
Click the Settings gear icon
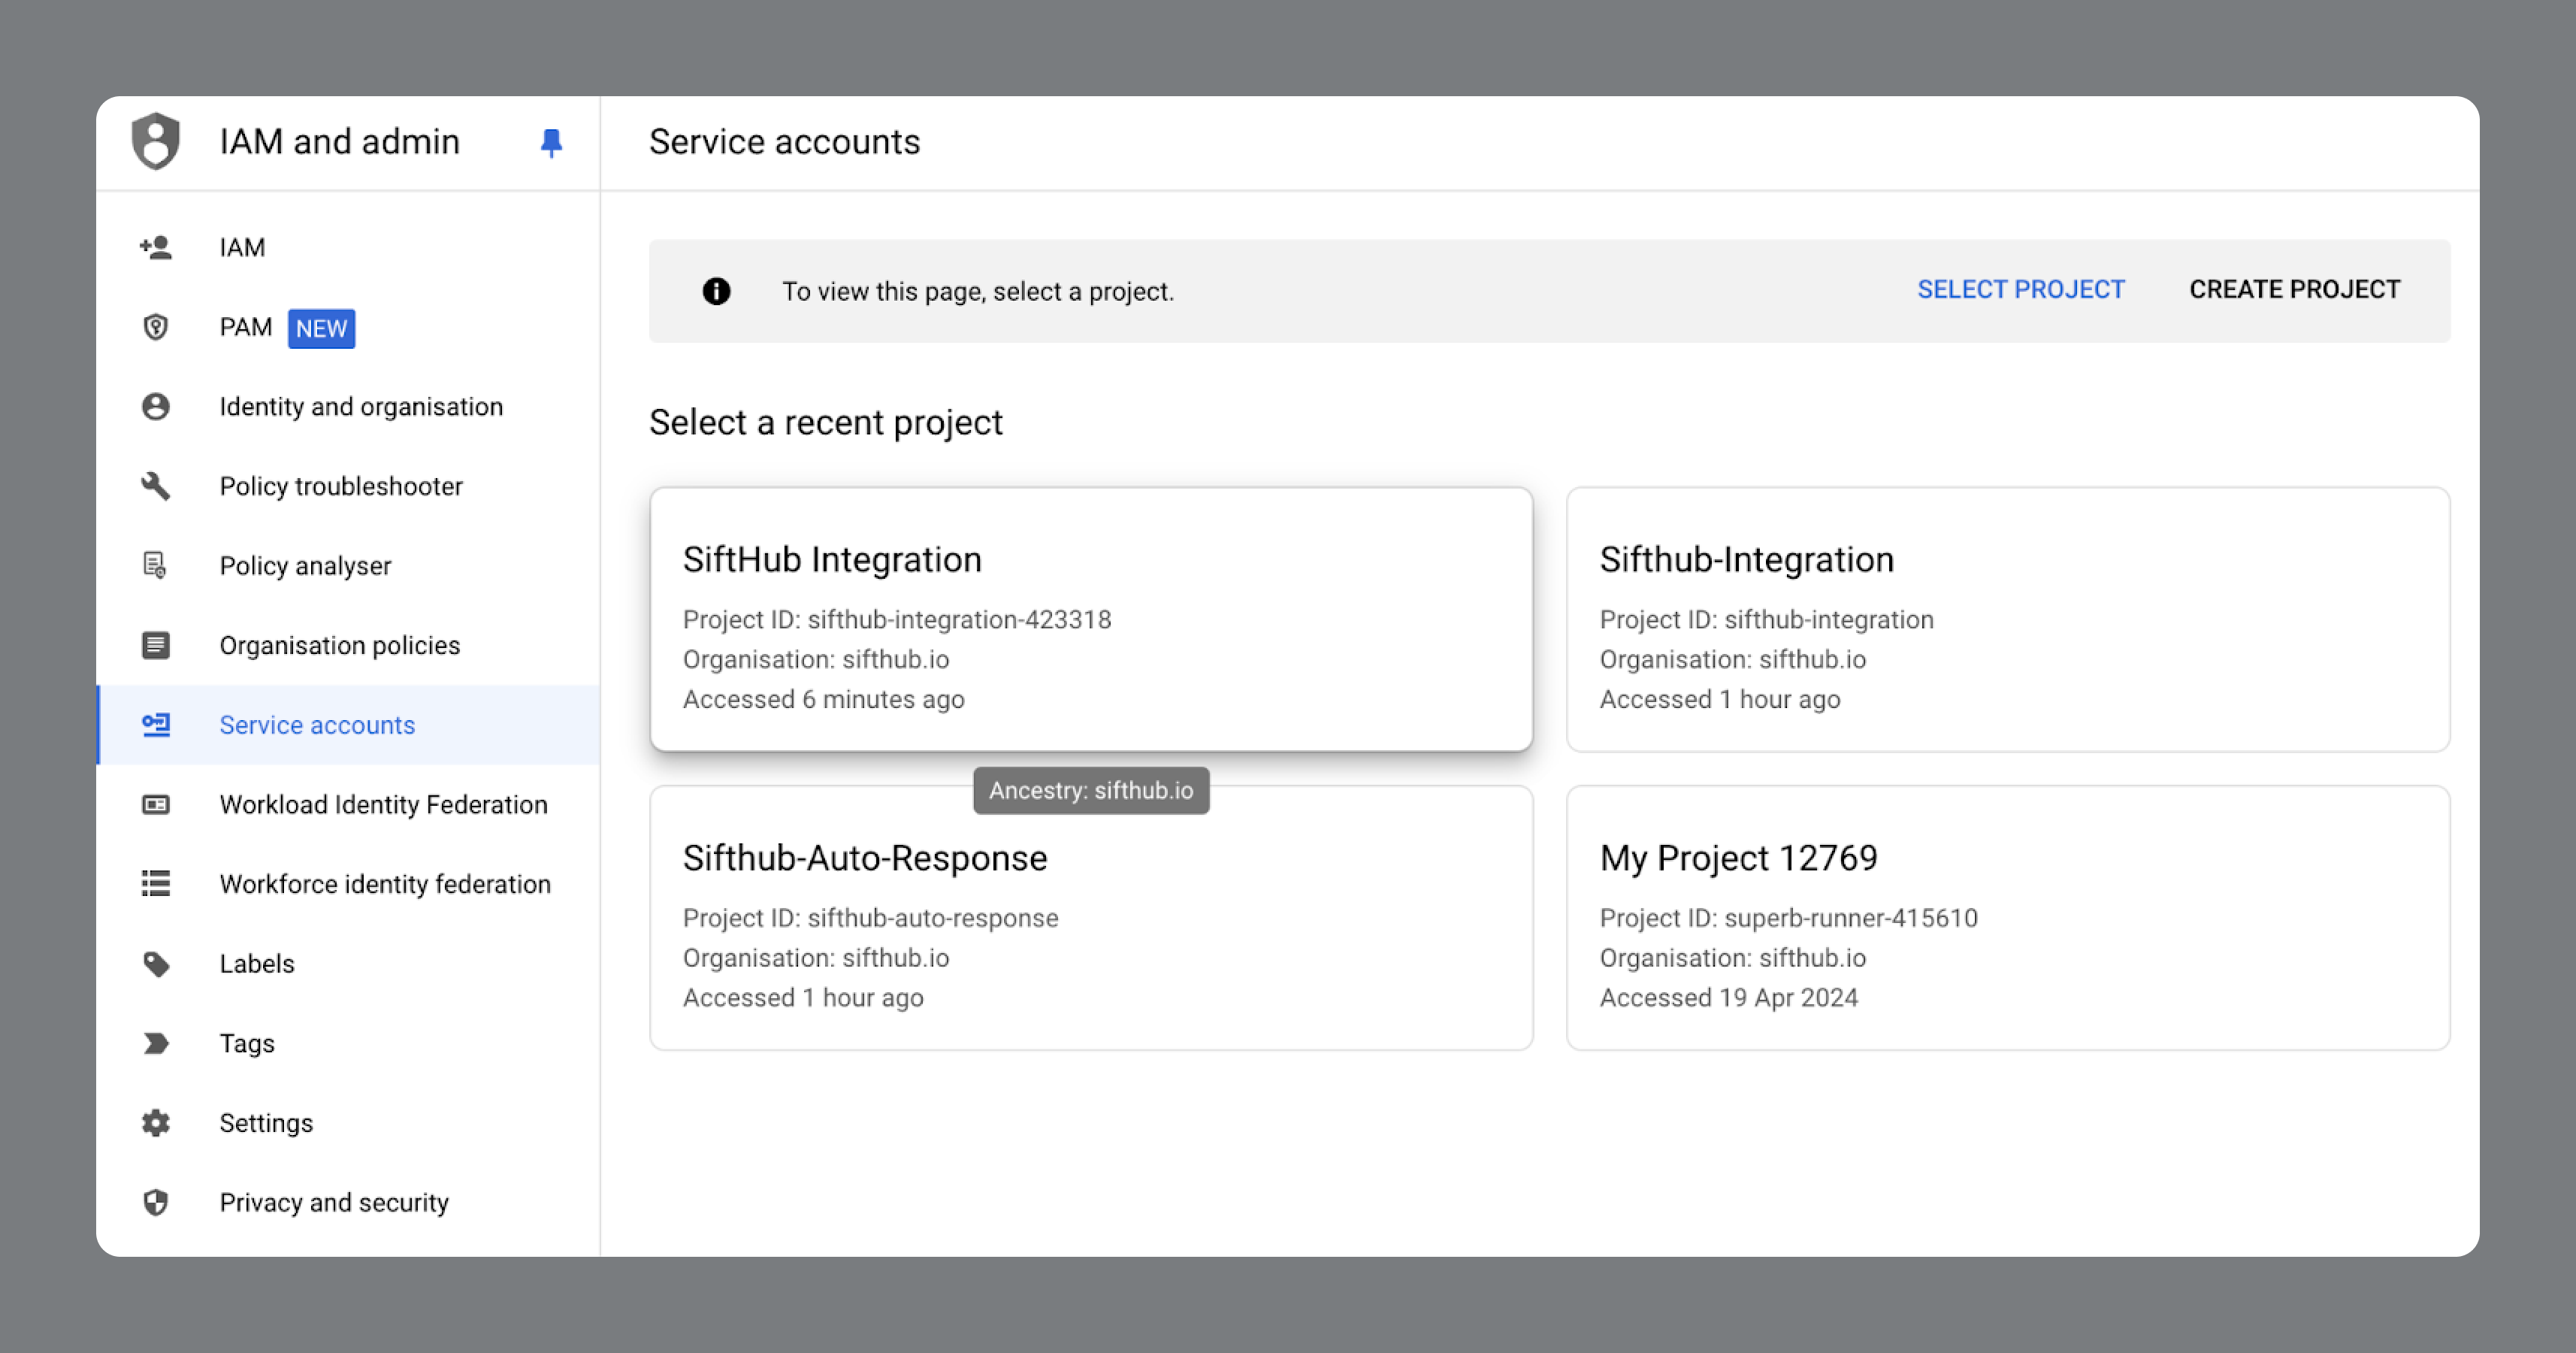click(x=156, y=1122)
